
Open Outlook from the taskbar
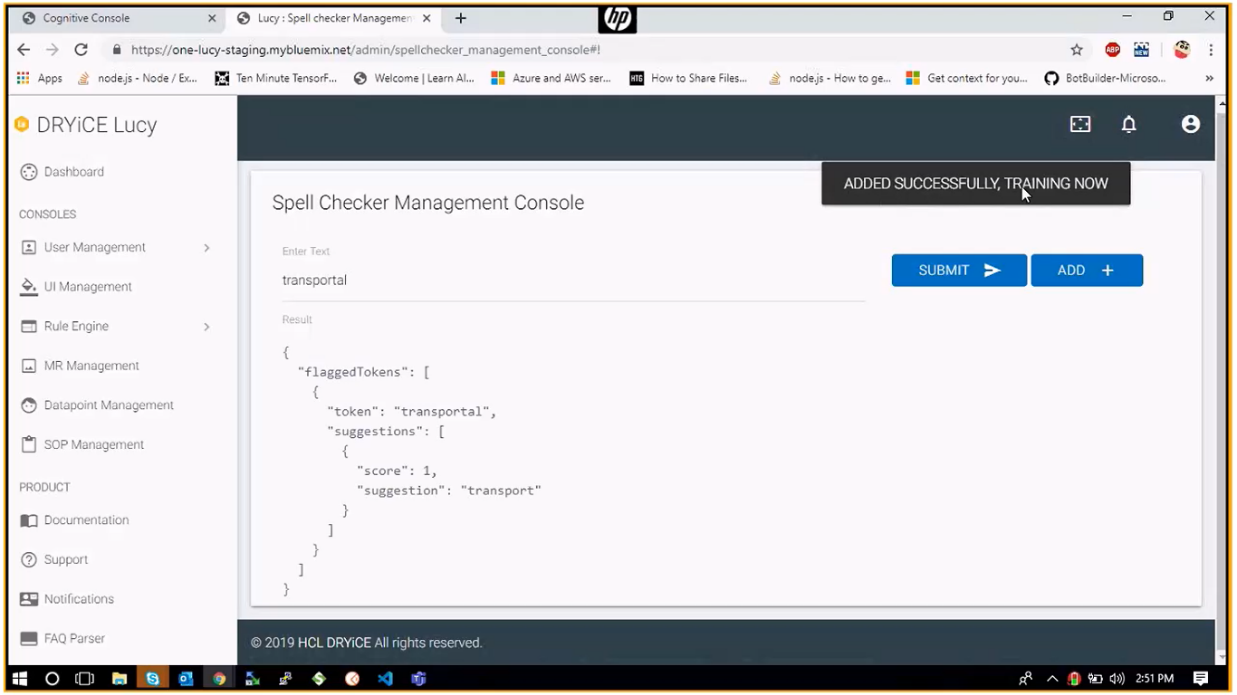[186, 678]
